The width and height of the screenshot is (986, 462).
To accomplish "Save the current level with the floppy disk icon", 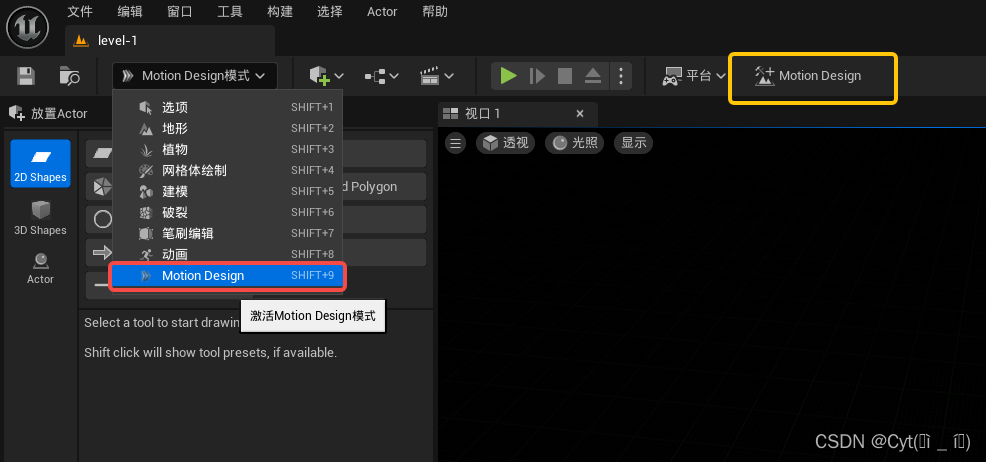I will [x=26, y=76].
